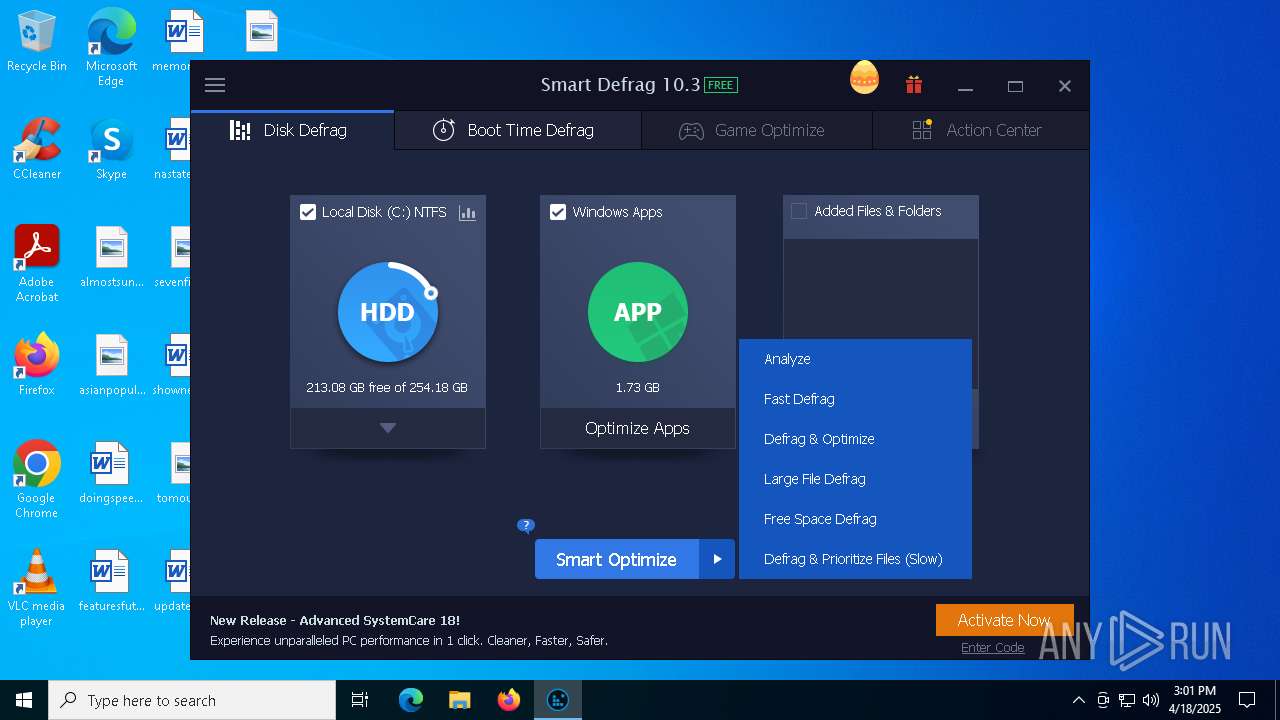Image resolution: width=1280 pixels, height=720 pixels.
Task: Uncheck Windows Apps checkbox
Action: pos(558,212)
